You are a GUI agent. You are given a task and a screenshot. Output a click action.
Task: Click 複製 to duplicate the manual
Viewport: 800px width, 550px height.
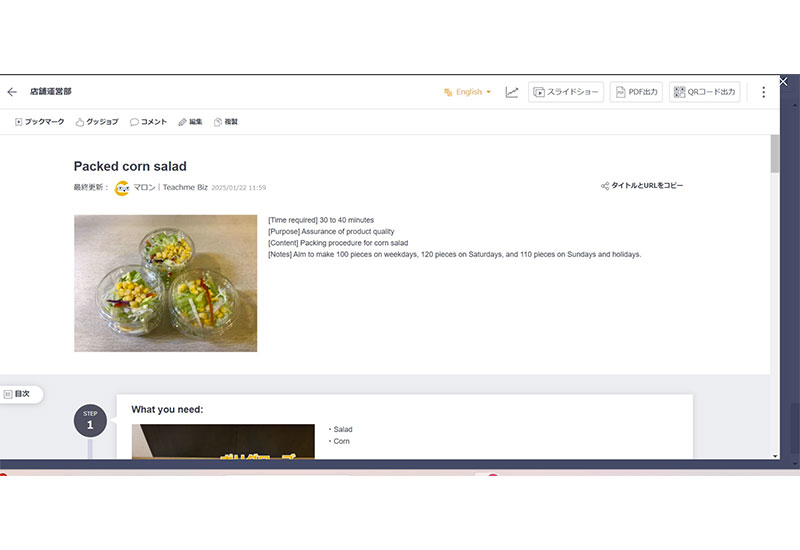pyautogui.click(x=226, y=122)
